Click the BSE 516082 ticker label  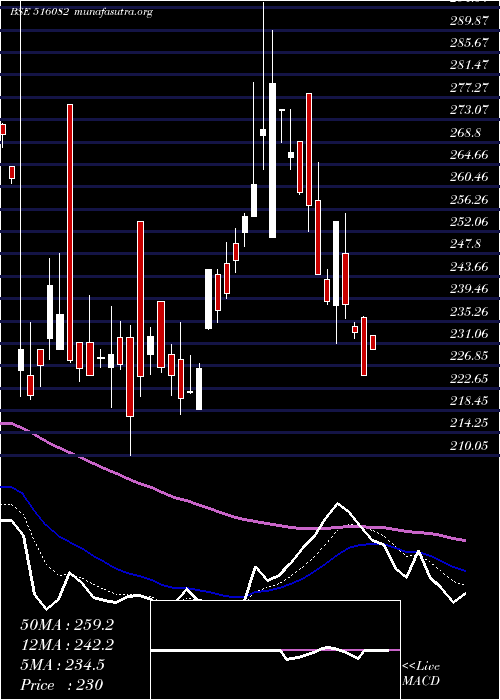pyautogui.click(x=39, y=12)
